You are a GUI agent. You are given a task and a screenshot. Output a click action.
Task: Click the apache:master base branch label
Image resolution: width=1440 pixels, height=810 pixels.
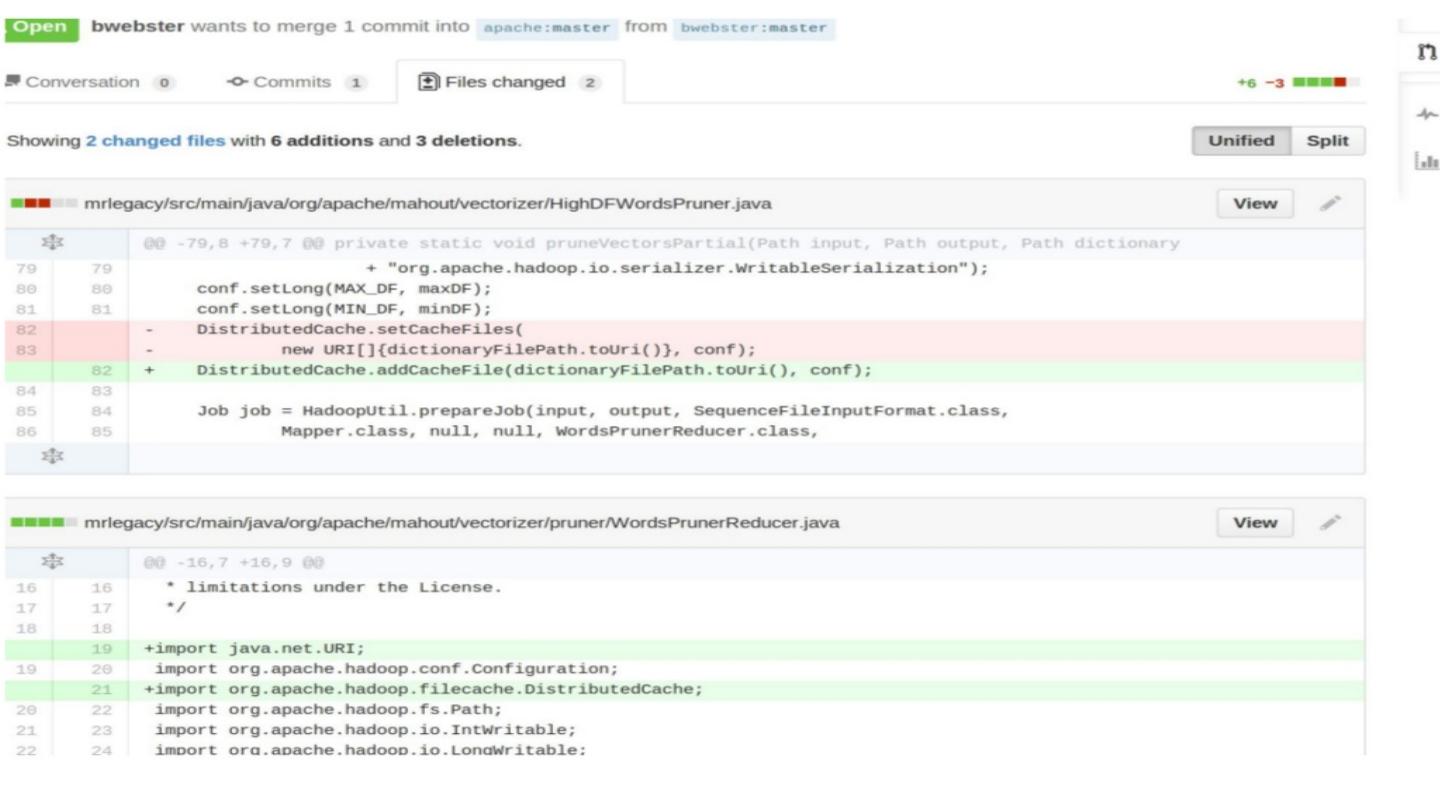point(546,27)
